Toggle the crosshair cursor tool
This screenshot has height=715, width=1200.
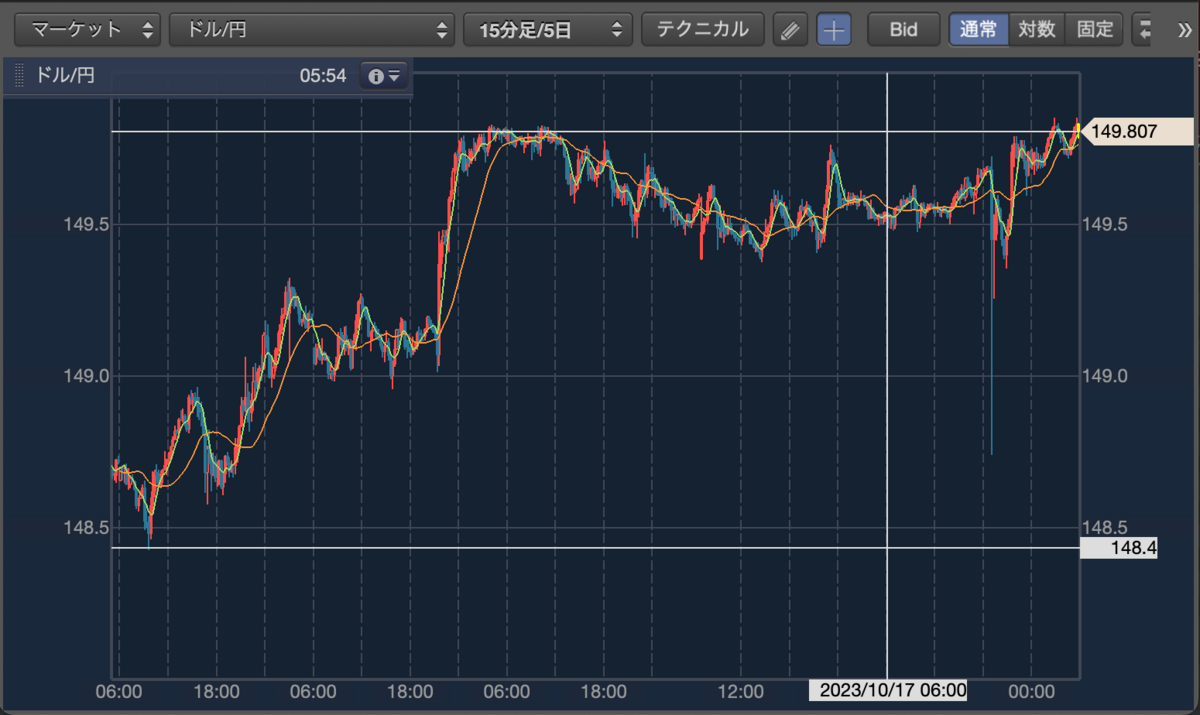pyautogui.click(x=834, y=30)
